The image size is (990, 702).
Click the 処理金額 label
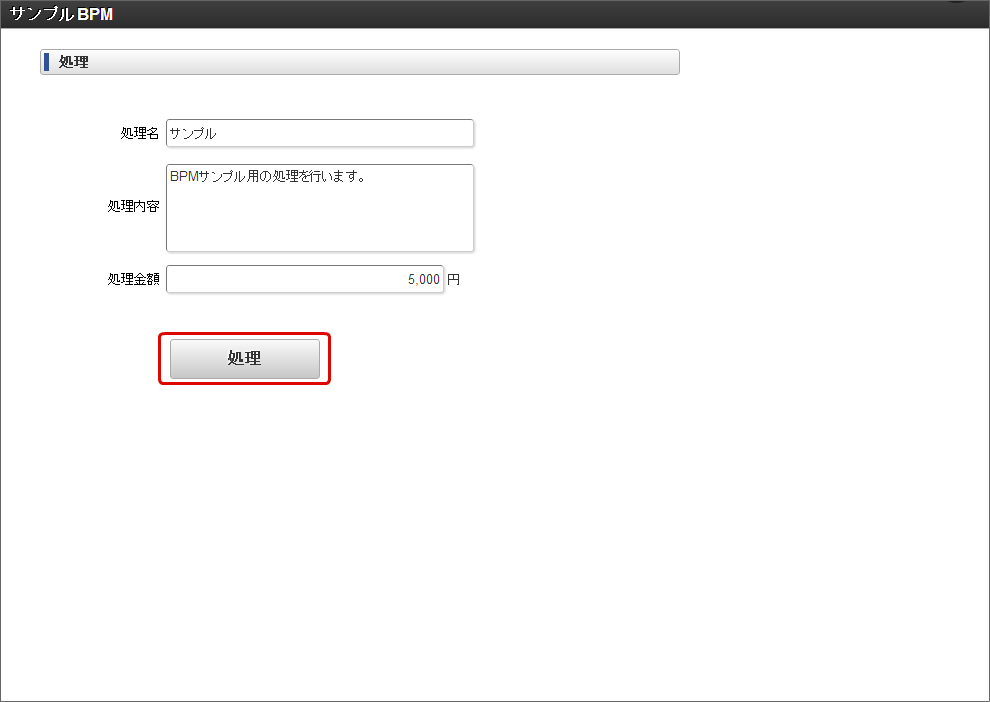pyautogui.click(x=133, y=279)
